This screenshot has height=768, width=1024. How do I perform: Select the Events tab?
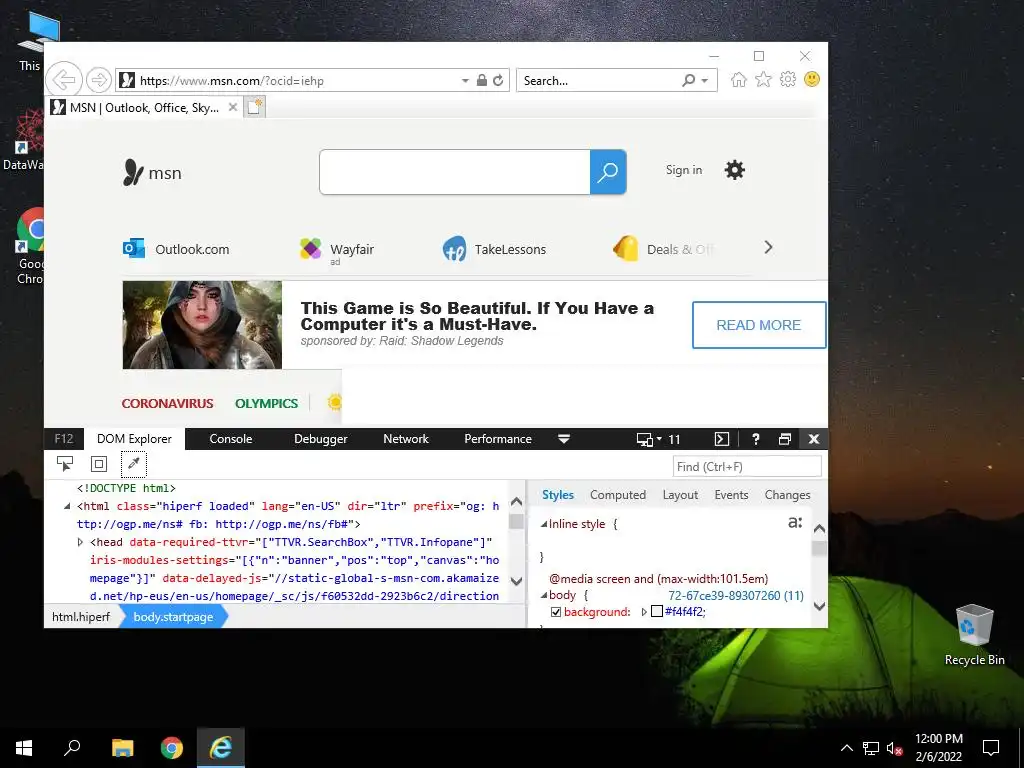click(x=731, y=495)
